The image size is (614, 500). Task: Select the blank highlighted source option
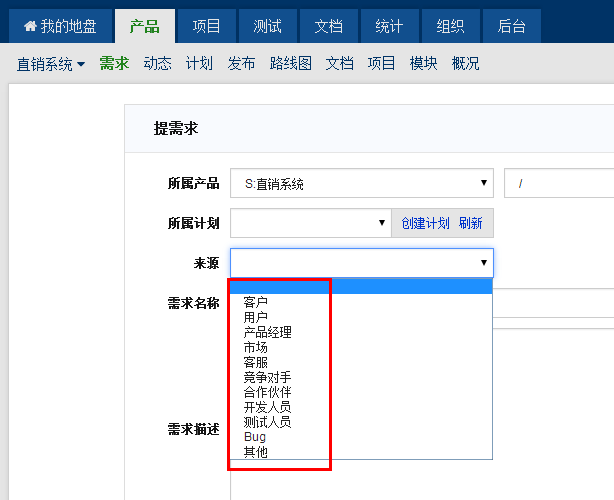(x=361, y=287)
